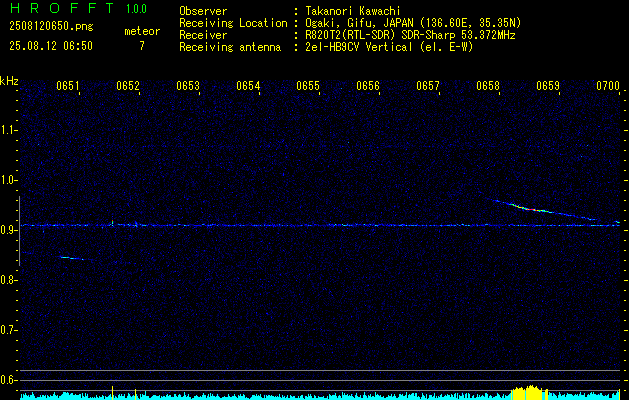Click the 1.0 frequency axis label
The width and height of the screenshot is (629, 400).
(8, 180)
